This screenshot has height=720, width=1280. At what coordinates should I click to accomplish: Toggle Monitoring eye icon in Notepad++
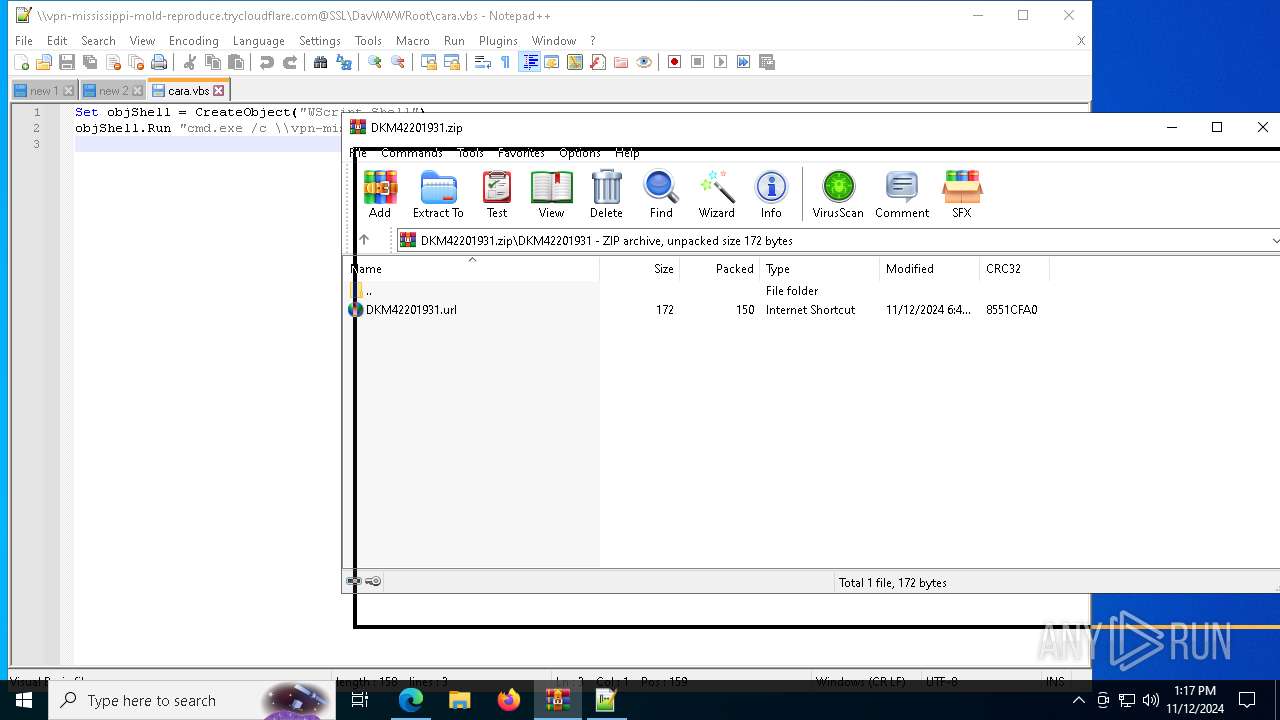click(644, 62)
